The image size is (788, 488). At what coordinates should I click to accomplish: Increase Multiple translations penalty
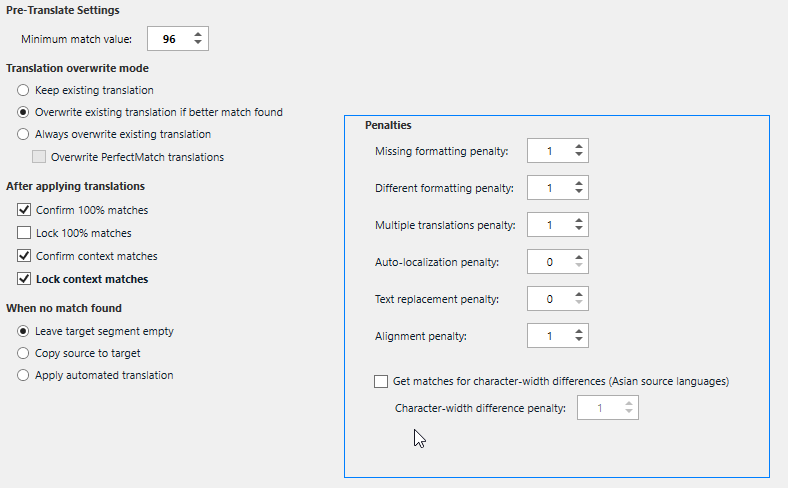pyautogui.click(x=579, y=221)
